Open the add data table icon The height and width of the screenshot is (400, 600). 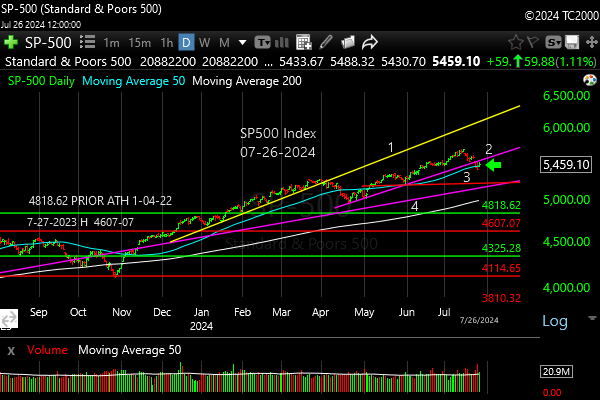pos(304,42)
